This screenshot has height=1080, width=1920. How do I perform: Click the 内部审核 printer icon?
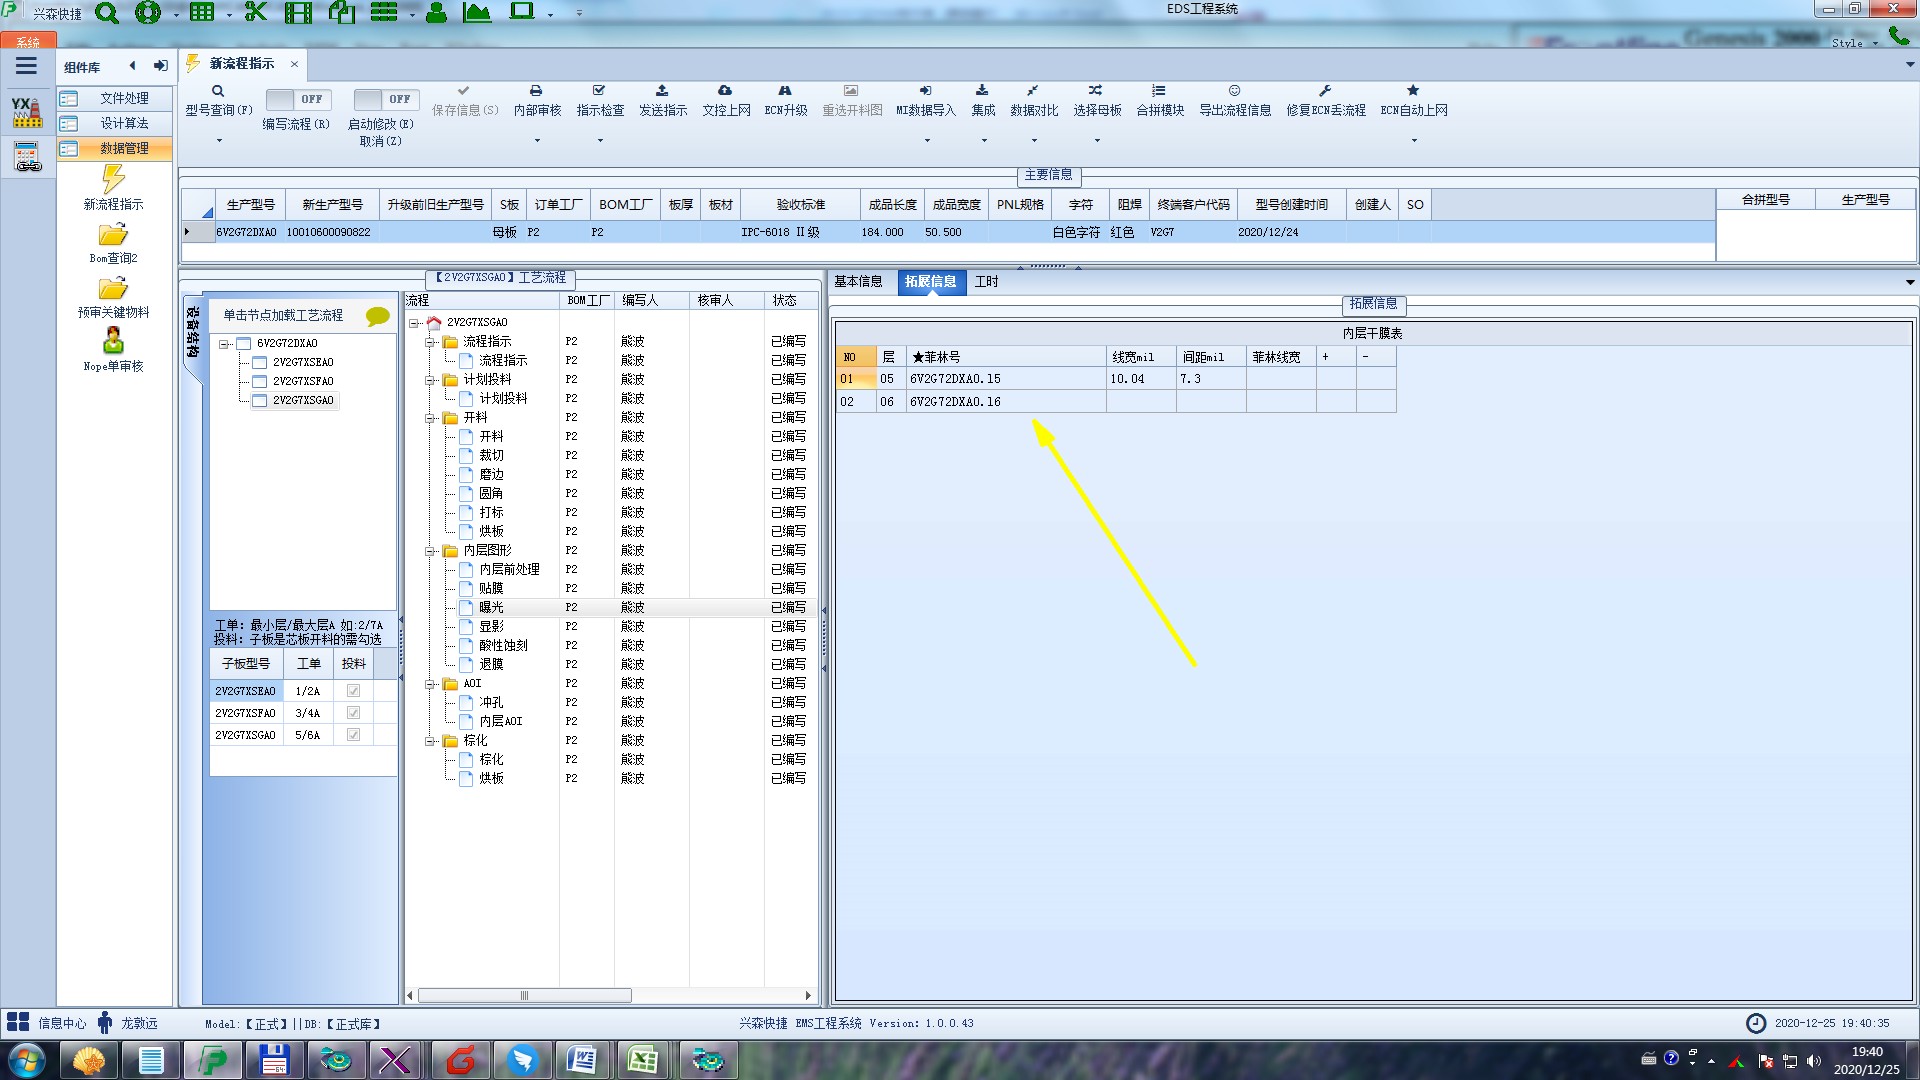tap(536, 91)
